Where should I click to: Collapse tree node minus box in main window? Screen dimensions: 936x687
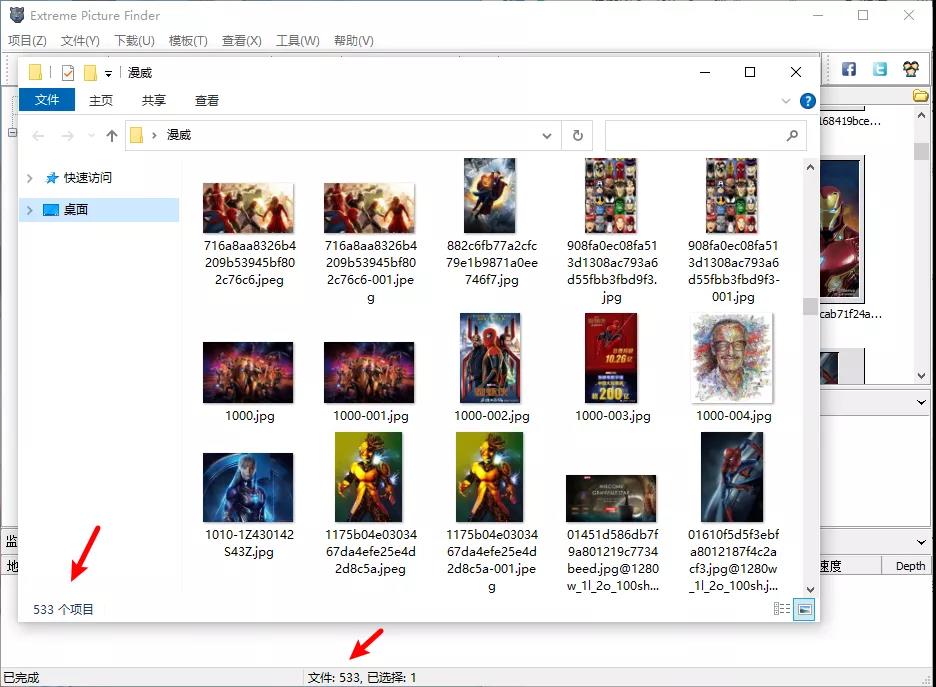click(13, 132)
